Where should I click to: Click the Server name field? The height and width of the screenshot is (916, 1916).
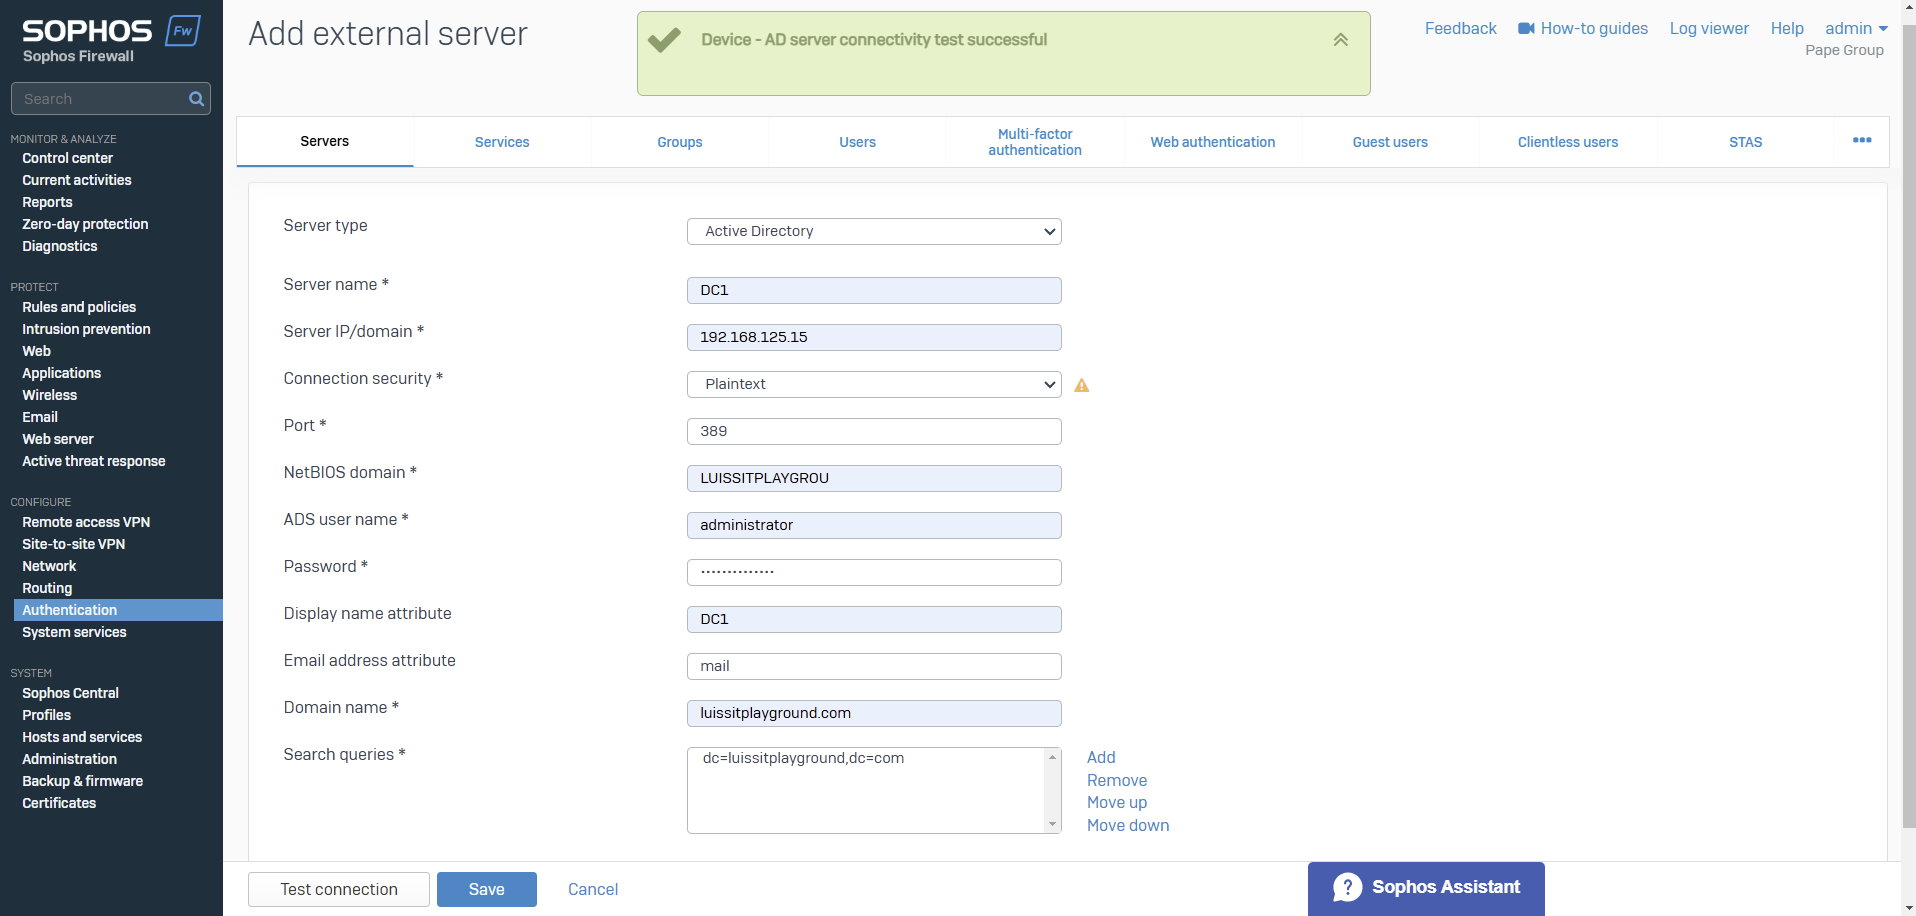(x=874, y=290)
